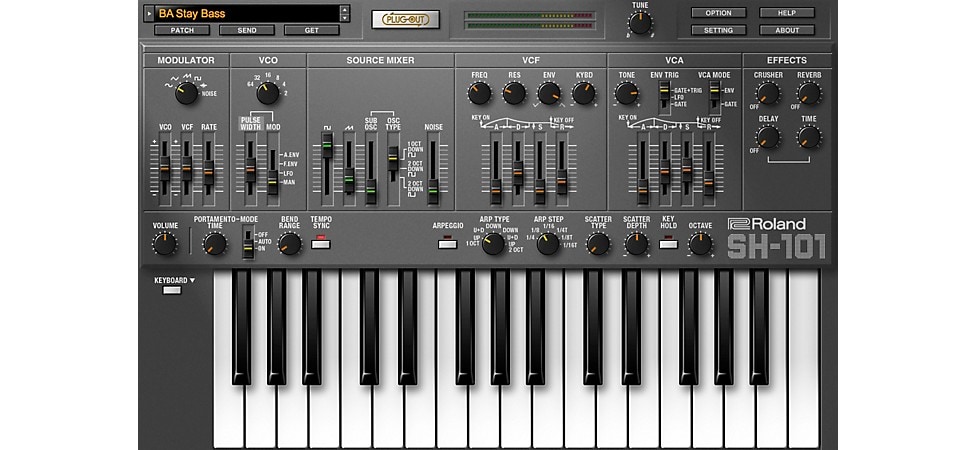
Task: Adjust the BEND RANGE knob
Action: 289,243
